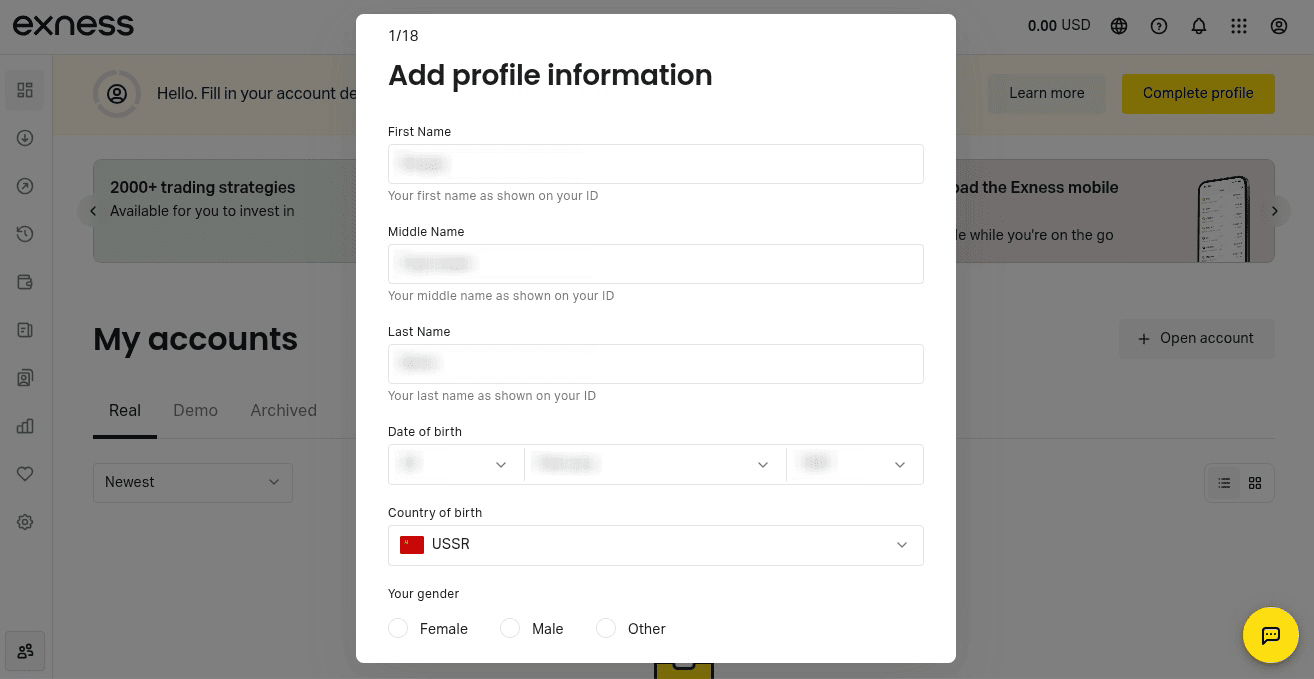Open transaction history icon in sidebar

tap(25, 234)
